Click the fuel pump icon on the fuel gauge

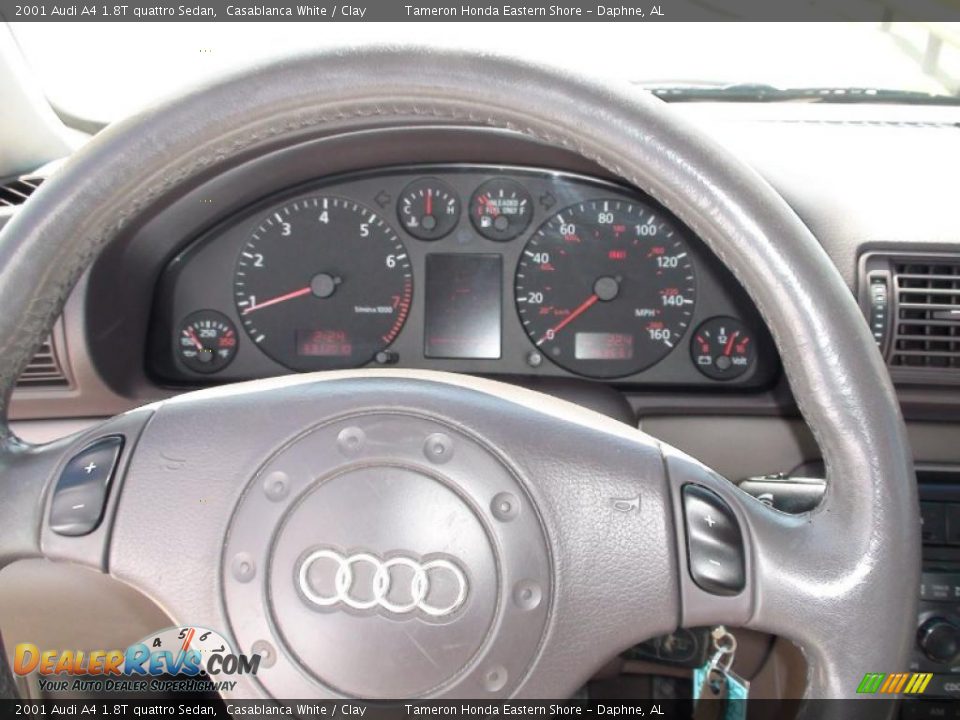(487, 223)
